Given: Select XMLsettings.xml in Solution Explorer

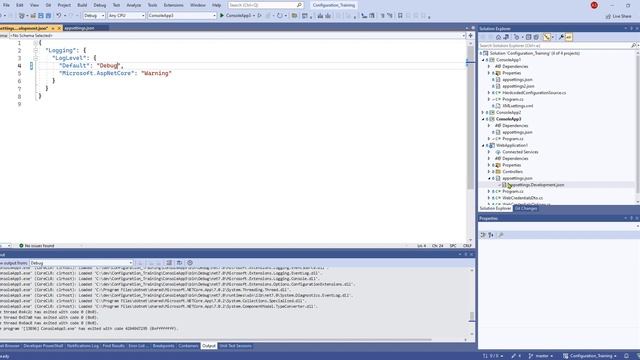Looking at the screenshot, I should coord(518,106).
